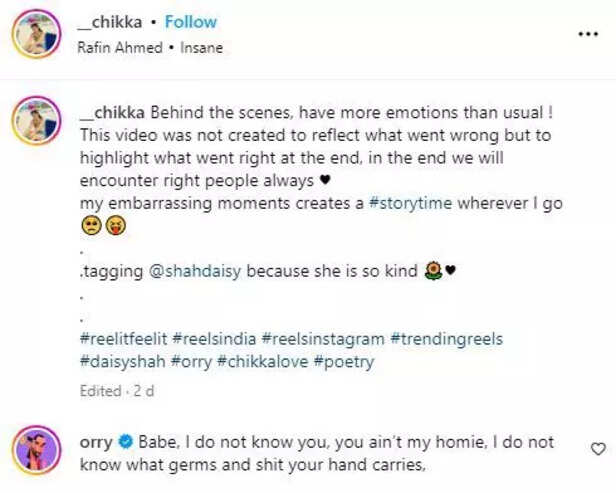Browse the #poetry hashtag
This screenshot has height=493, width=616.
coord(344,362)
